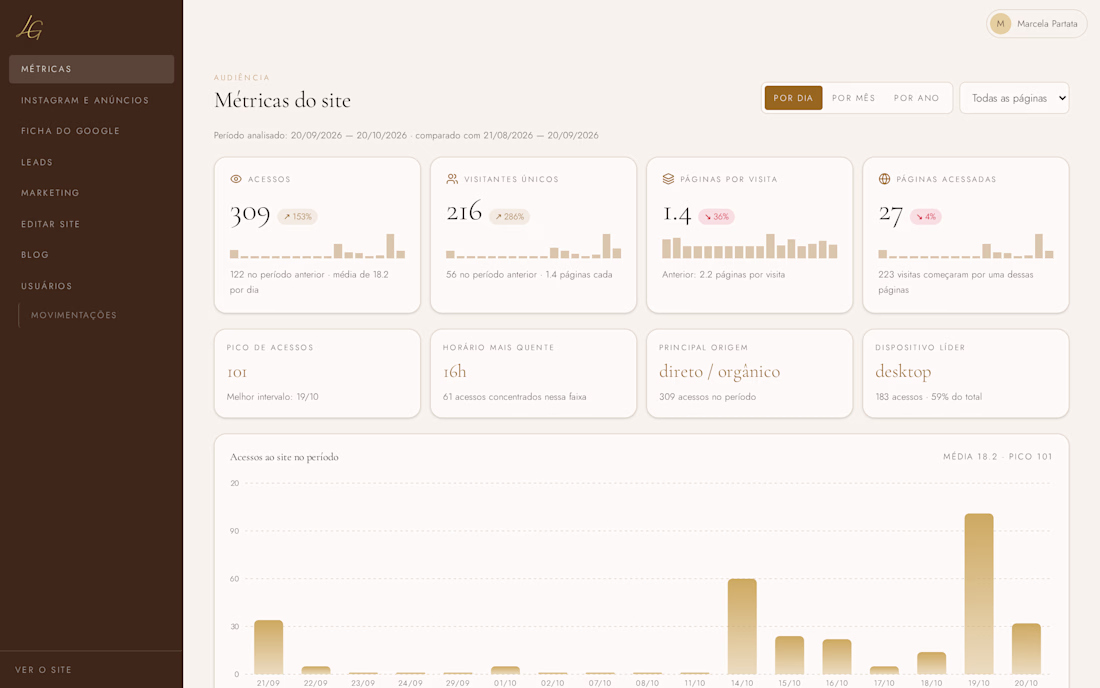The image size is (1100, 688).
Task: Click the layers icon on Páginas por Visita
Action: coord(668,179)
